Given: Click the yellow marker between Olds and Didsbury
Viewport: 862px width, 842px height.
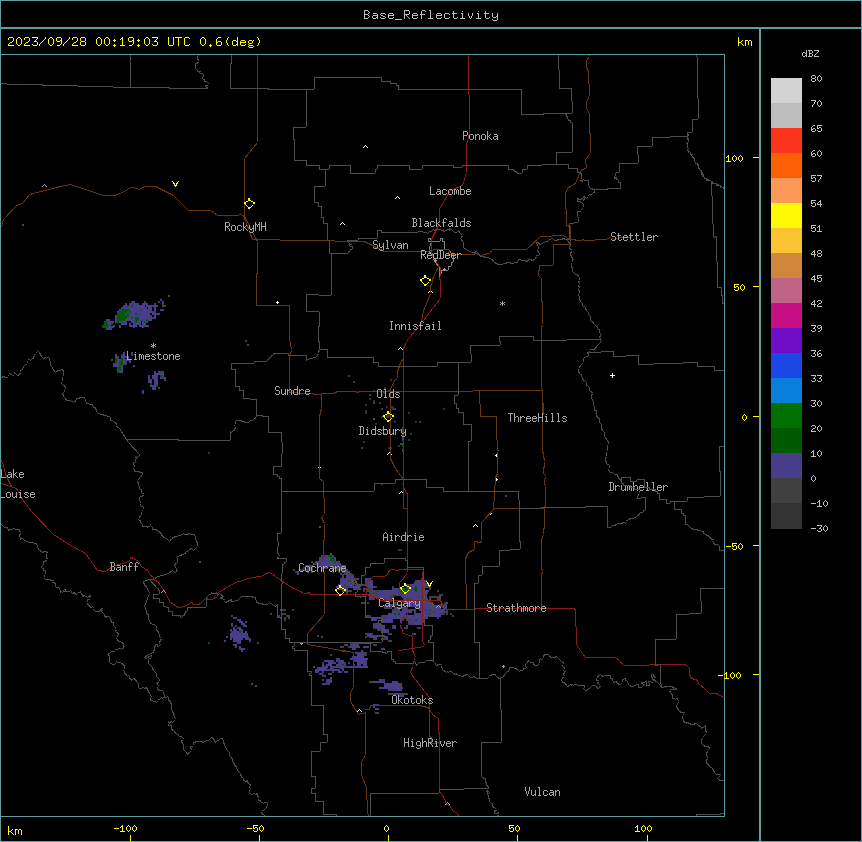Looking at the screenshot, I should point(388,417).
